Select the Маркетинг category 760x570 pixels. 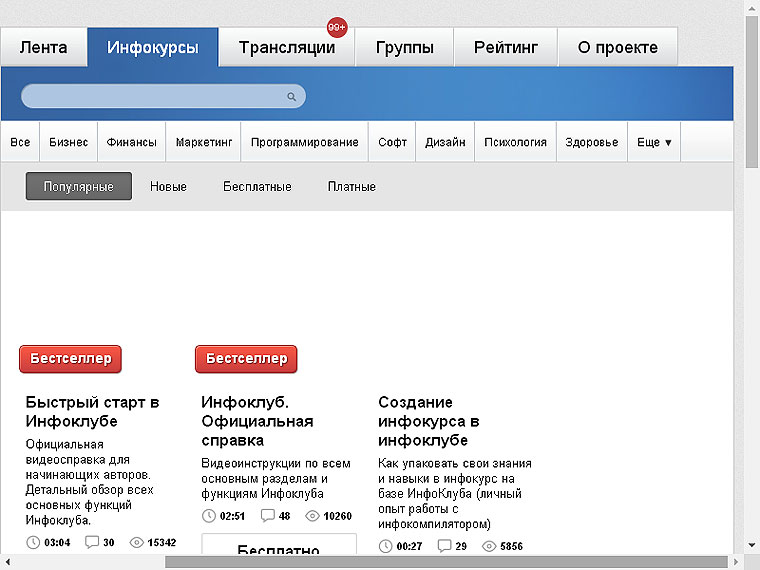click(x=204, y=142)
